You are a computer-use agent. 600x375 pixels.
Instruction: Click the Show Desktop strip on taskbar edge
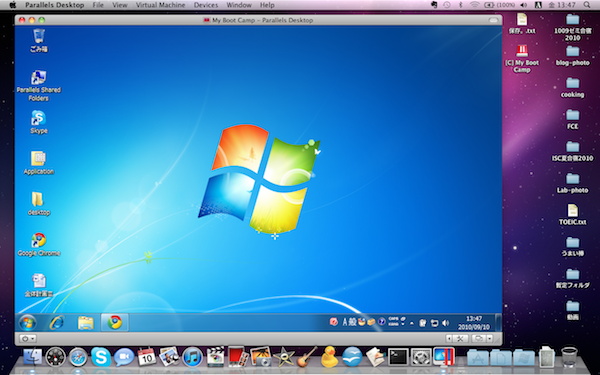click(x=498, y=323)
